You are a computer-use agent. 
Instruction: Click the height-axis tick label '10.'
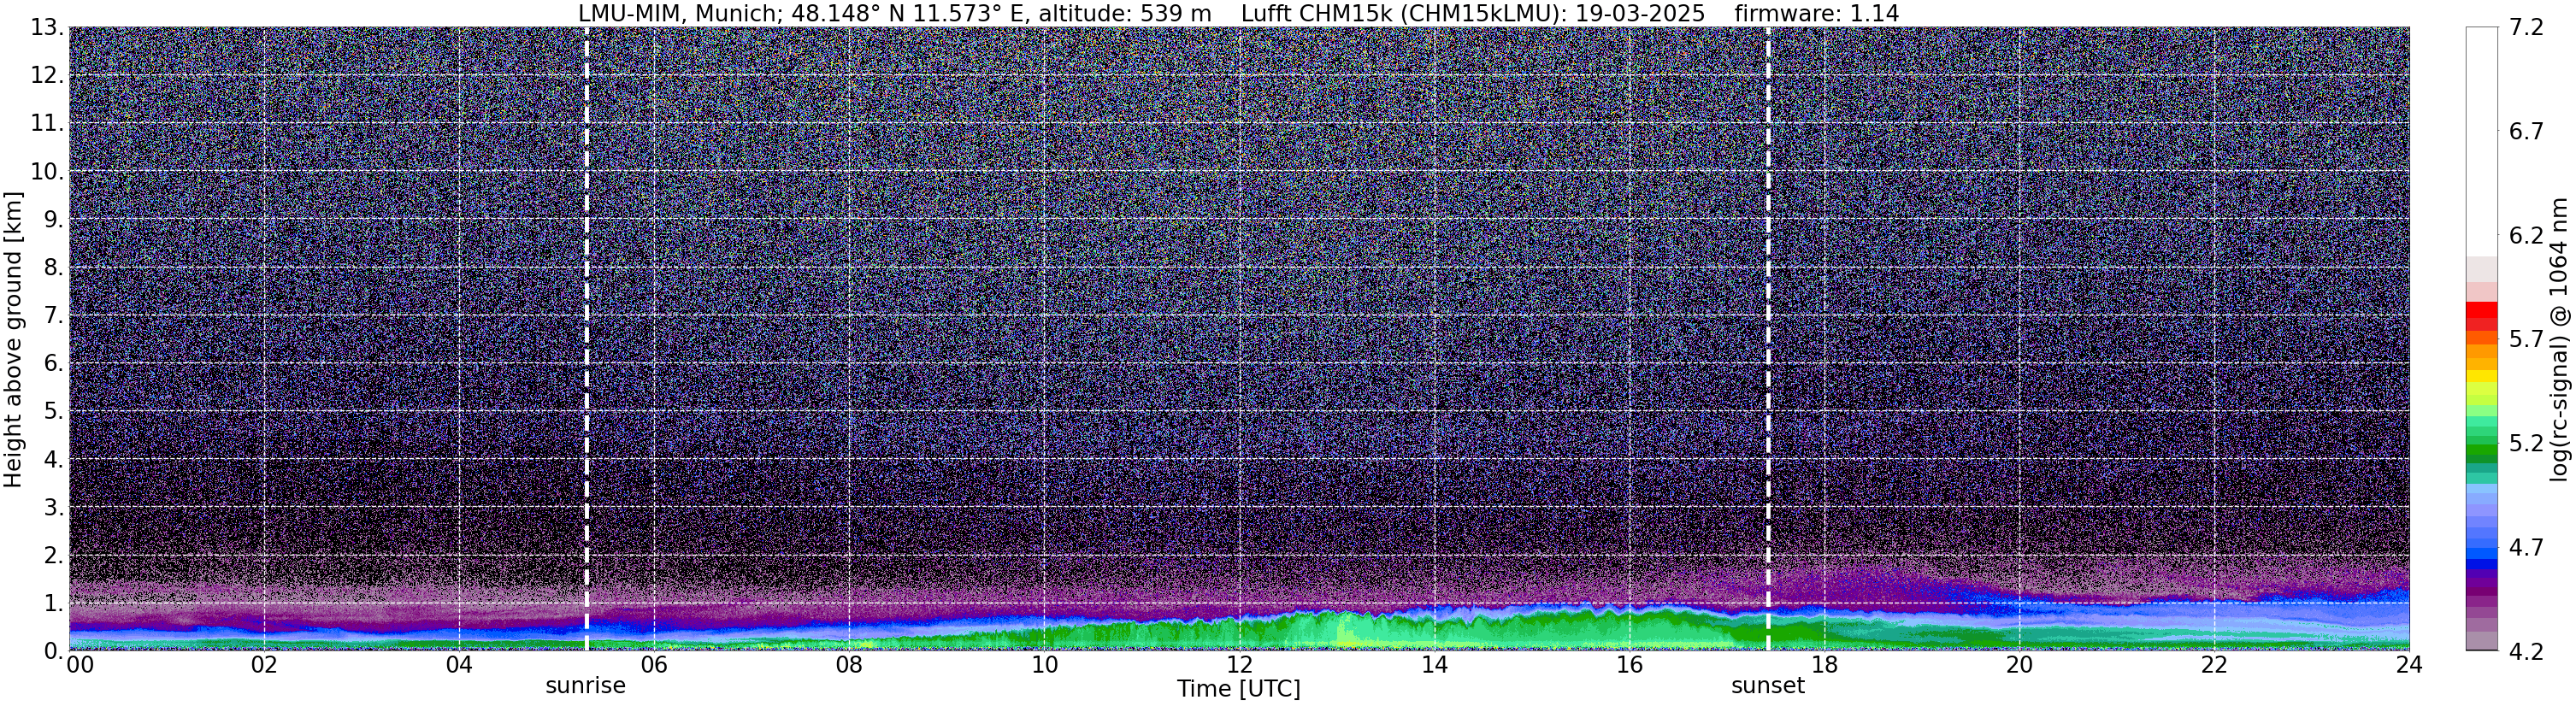(x=47, y=171)
